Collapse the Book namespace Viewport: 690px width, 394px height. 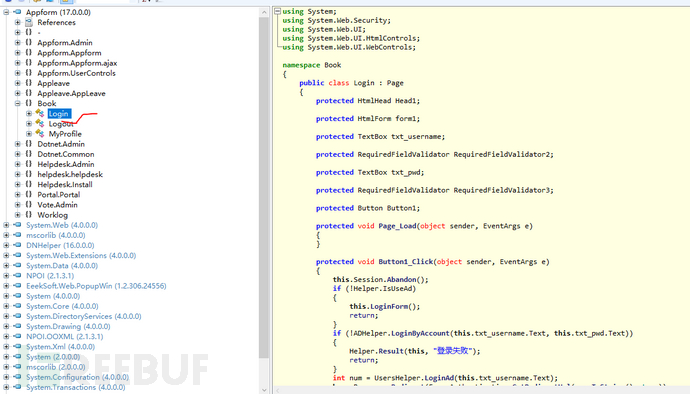click(18, 103)
